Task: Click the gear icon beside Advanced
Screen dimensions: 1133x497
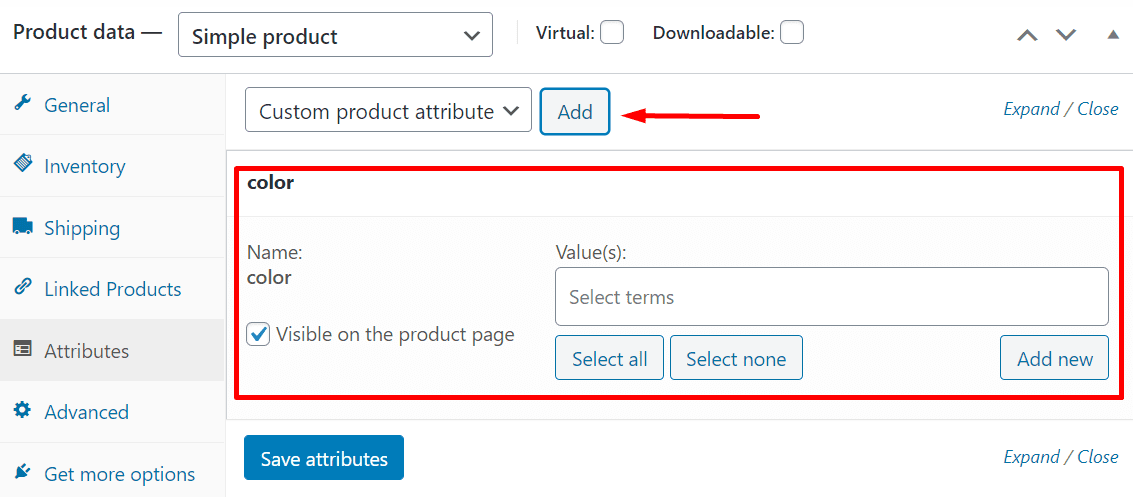Action: click(22, 410)
